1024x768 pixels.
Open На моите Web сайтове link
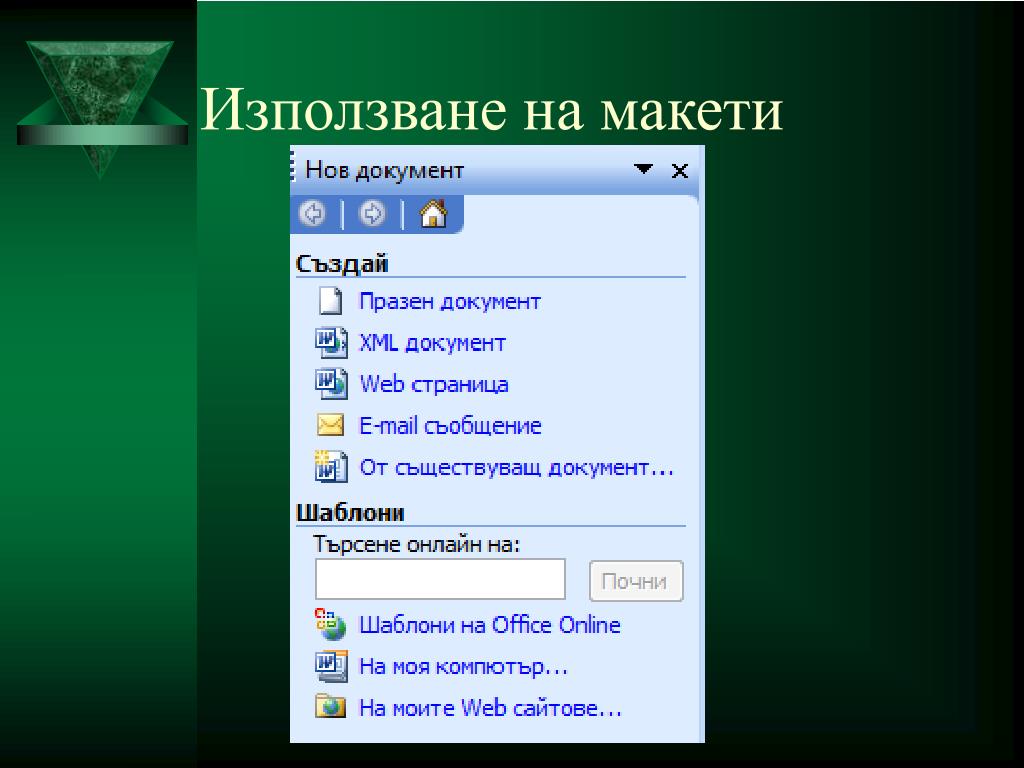pyautogui.click(x=490, y=708)
